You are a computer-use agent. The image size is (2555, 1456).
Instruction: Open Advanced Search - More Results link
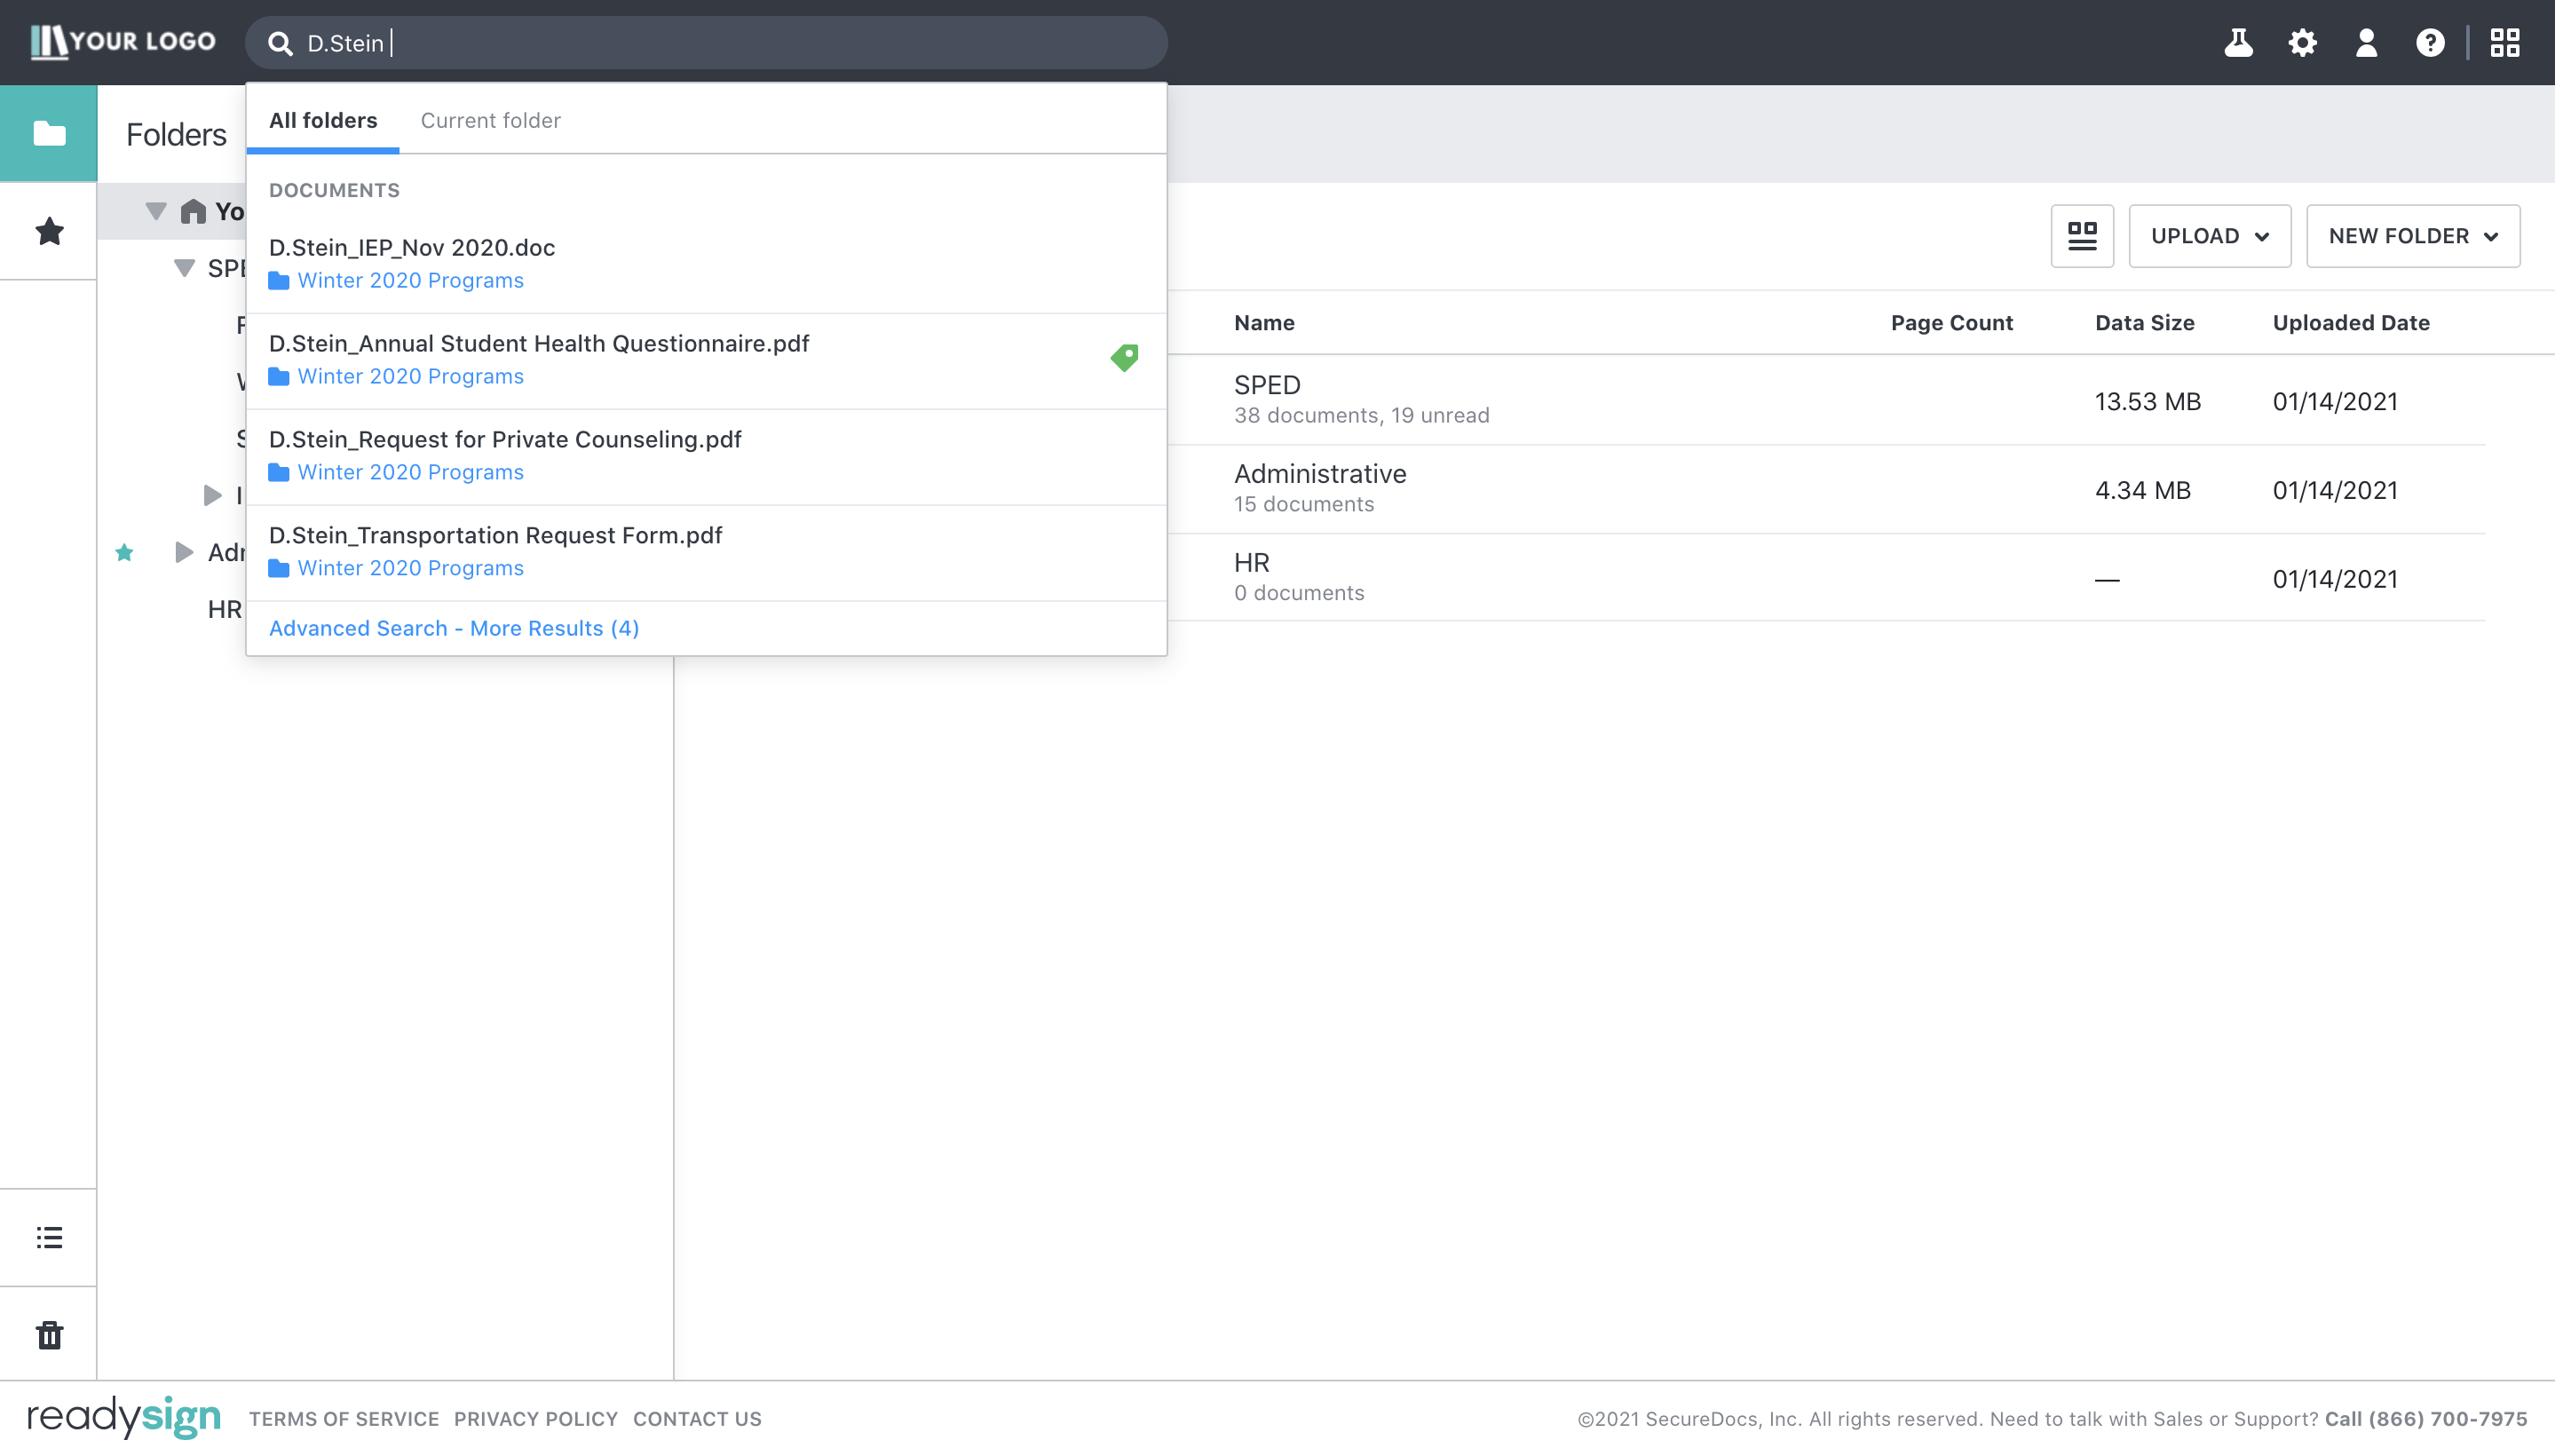pos(454,628)
